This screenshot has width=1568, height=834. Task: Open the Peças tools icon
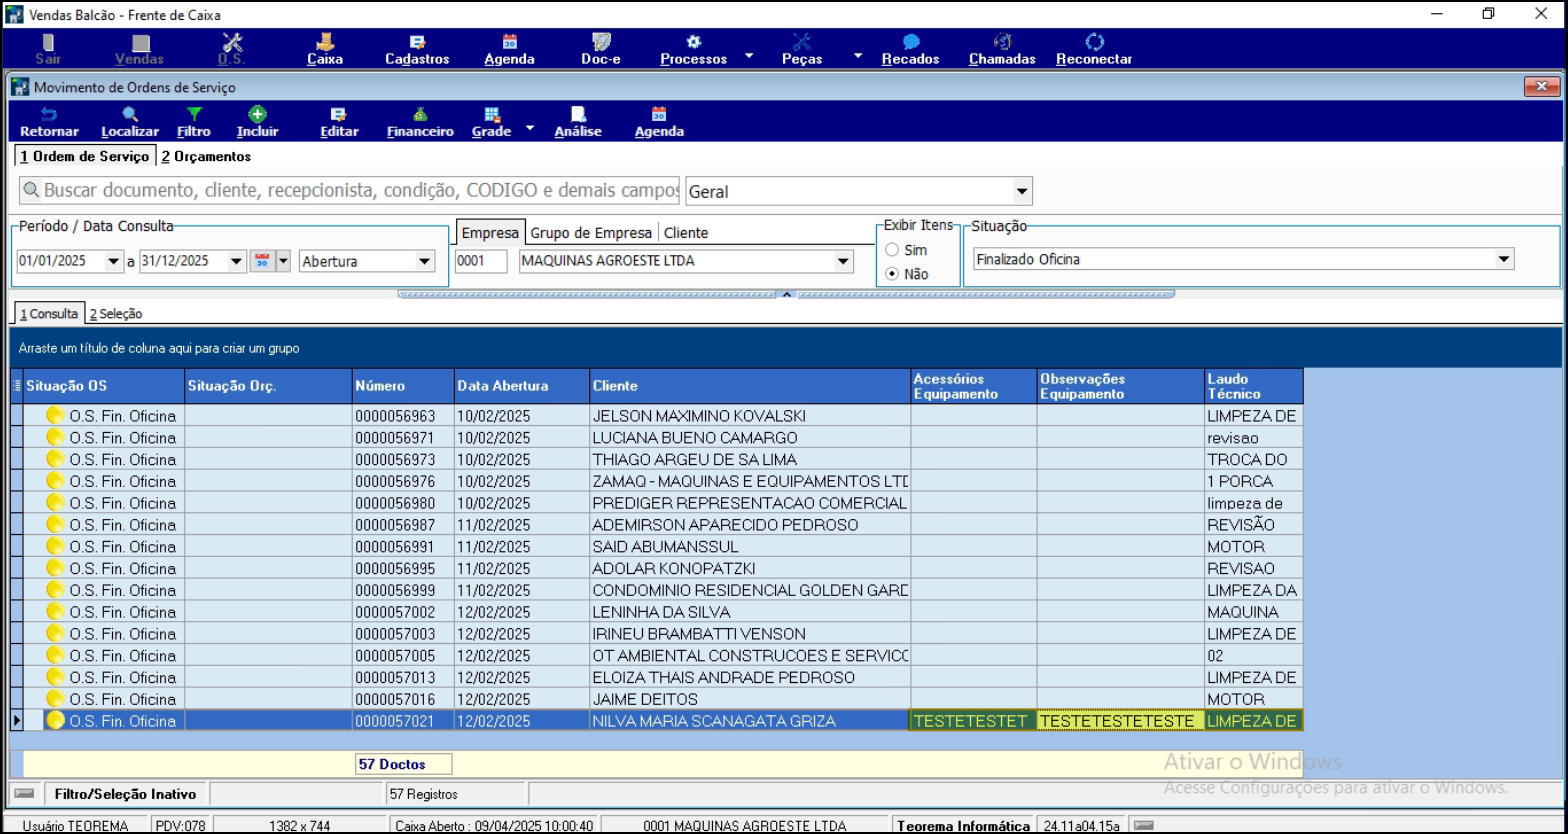pos(802,42)
